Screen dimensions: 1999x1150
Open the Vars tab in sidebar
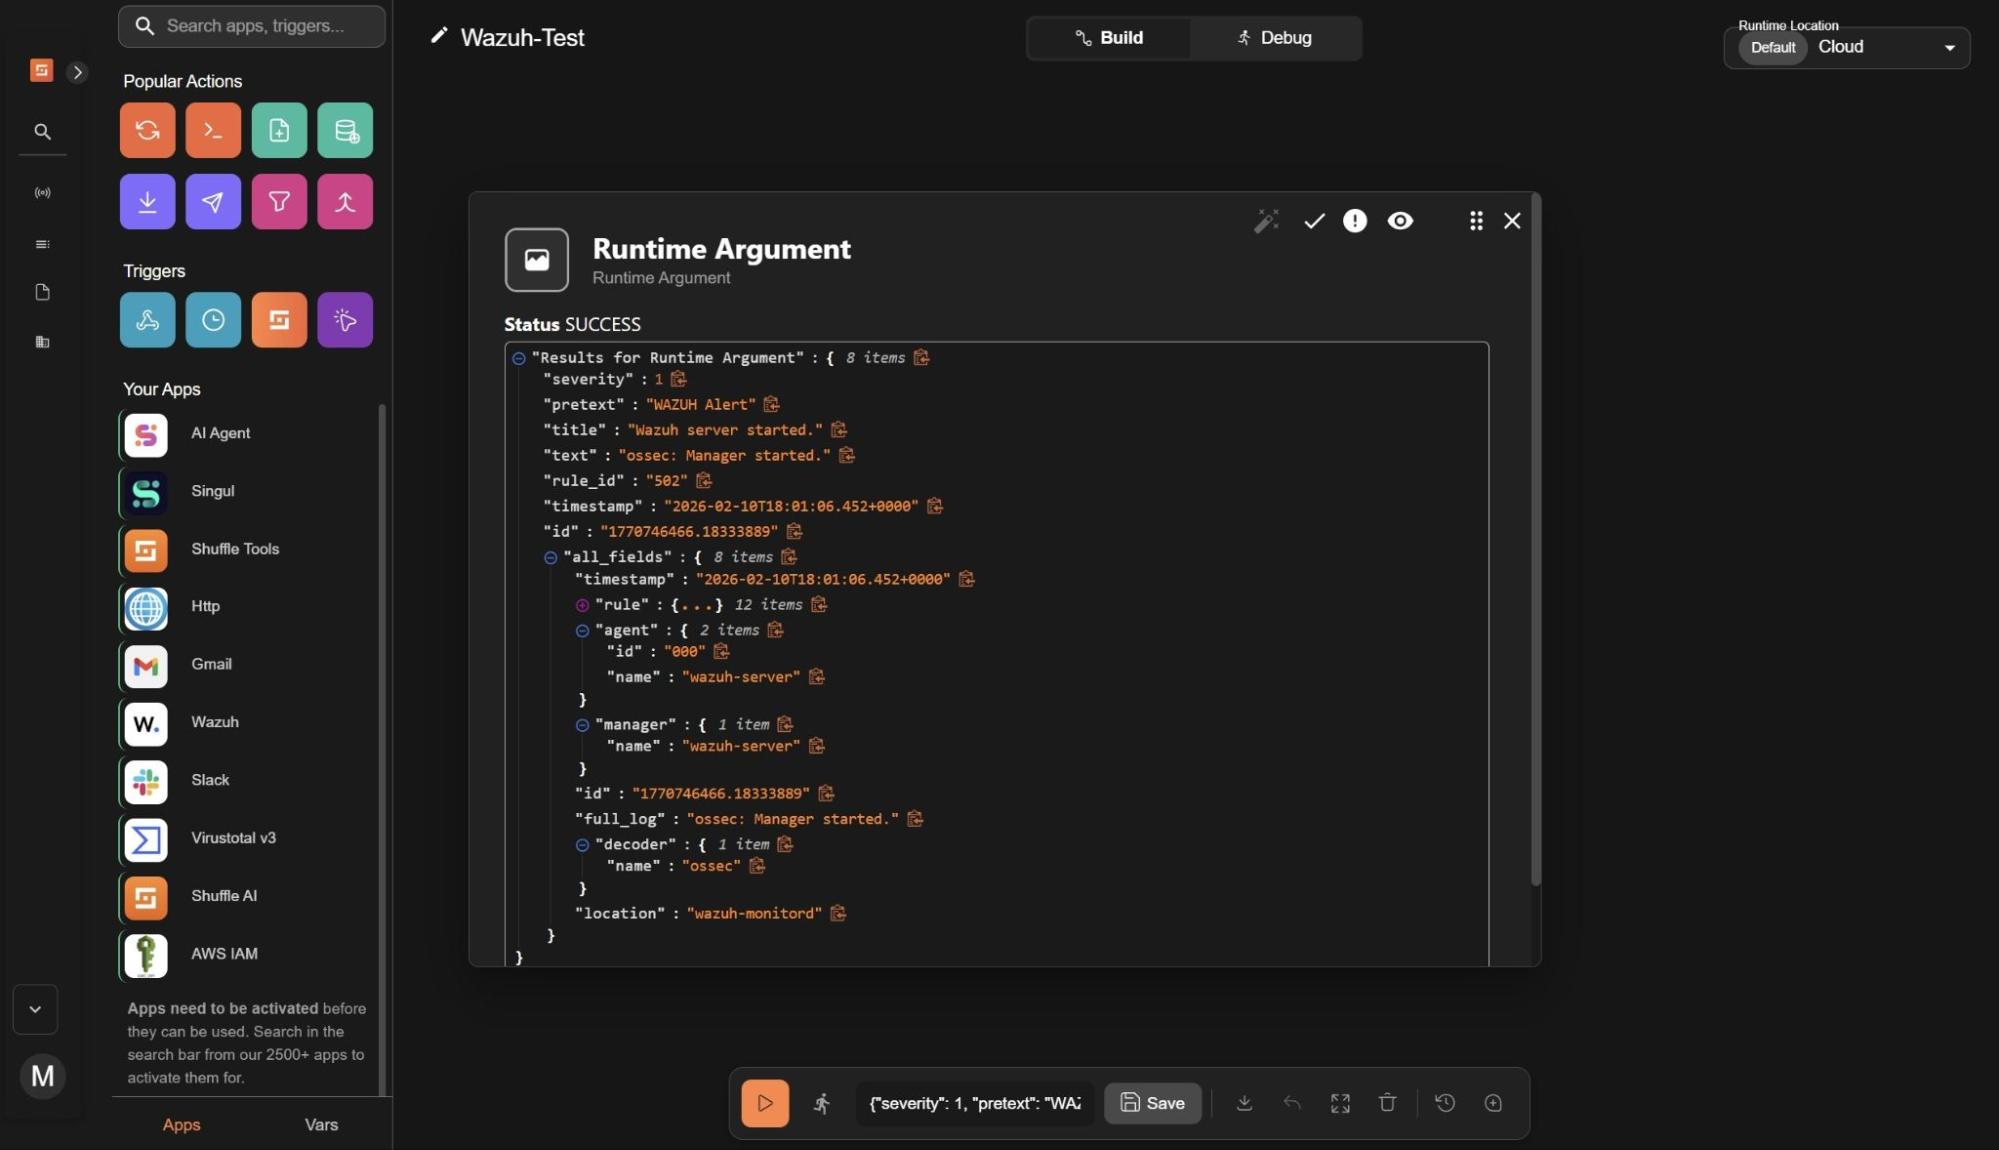pos(321,1125)
